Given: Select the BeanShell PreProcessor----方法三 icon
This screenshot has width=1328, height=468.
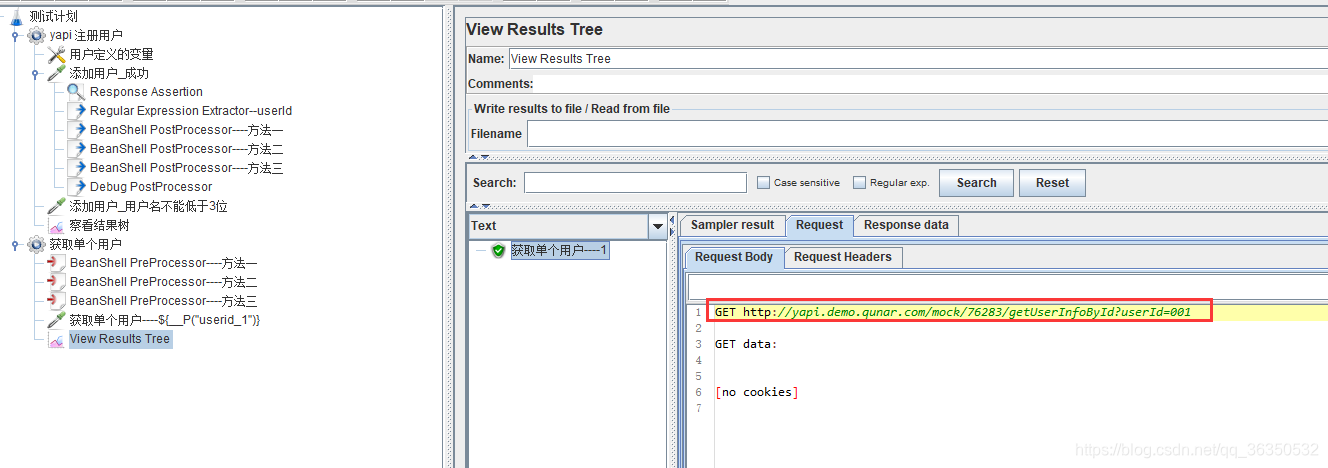Looking at the screenshot, I should tap(57, 301).
